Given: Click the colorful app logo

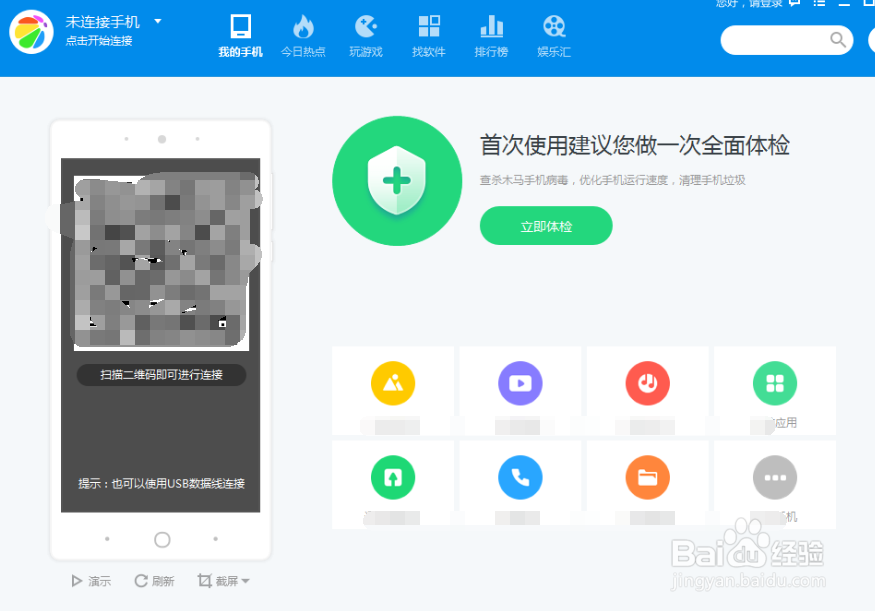Looking at the screenshot, I should click(x=31, y=32).
